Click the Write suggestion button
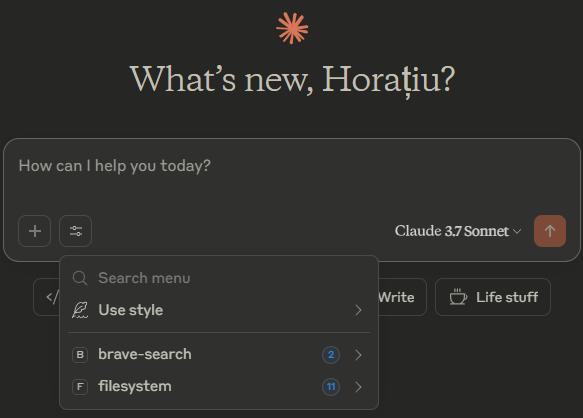The height and width of the screenshot is (418, 583). point(402,297)
